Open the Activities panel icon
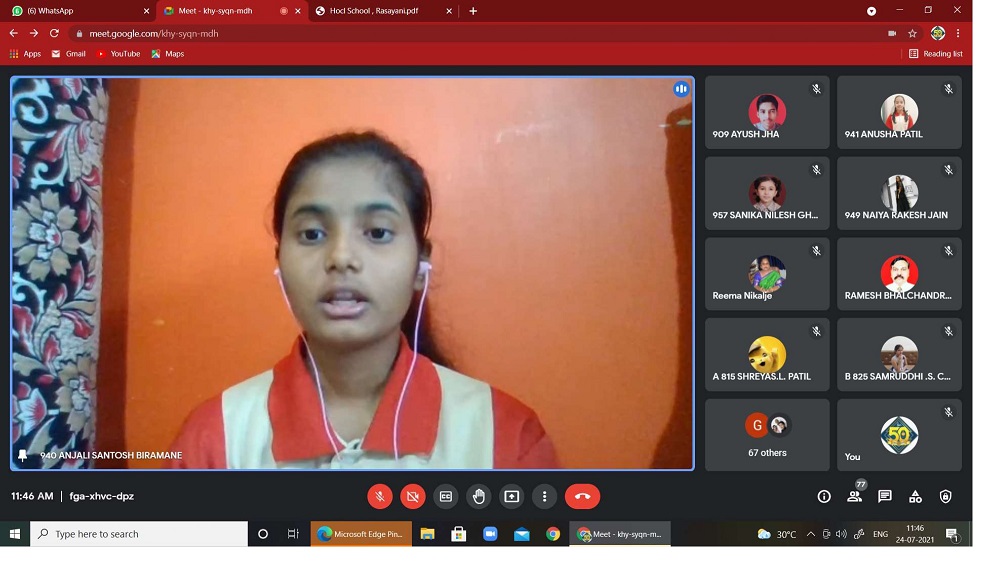Viewport: 1000px width, 562px height. pos(915,496)
